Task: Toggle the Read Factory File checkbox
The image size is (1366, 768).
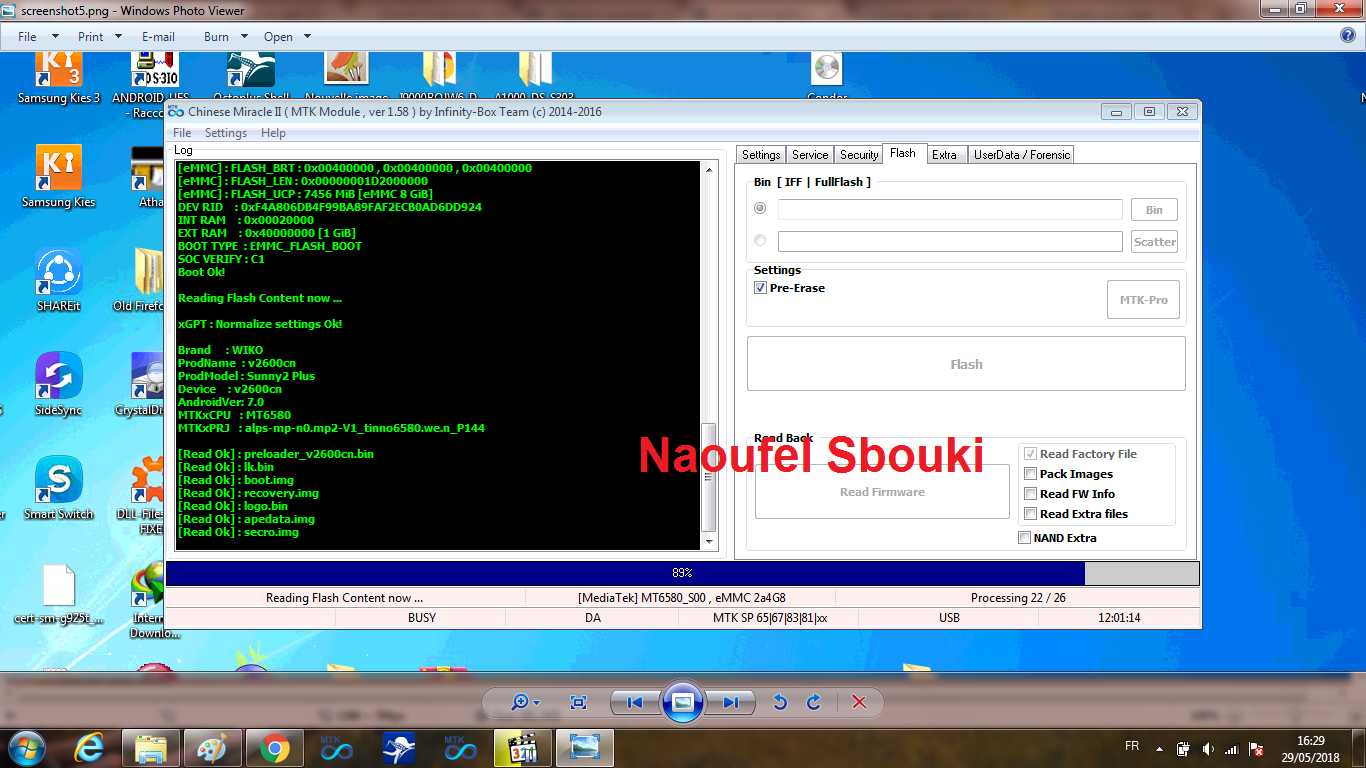Action: tap(1030, 454)
